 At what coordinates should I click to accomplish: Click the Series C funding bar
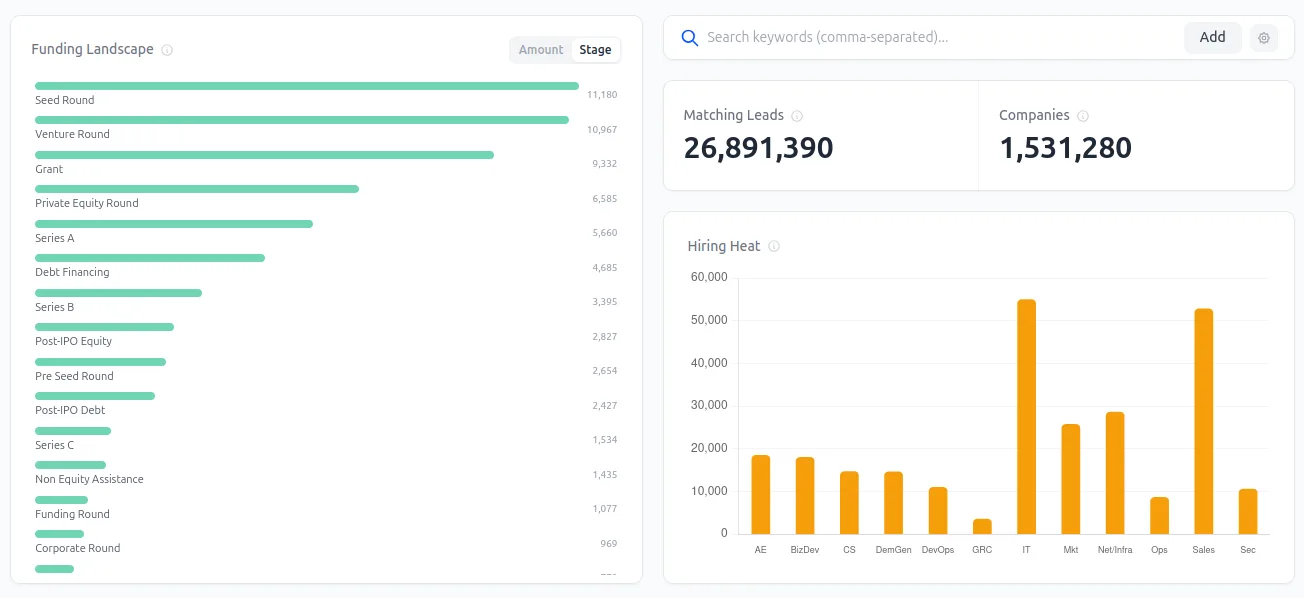click(x=73, y=431)
